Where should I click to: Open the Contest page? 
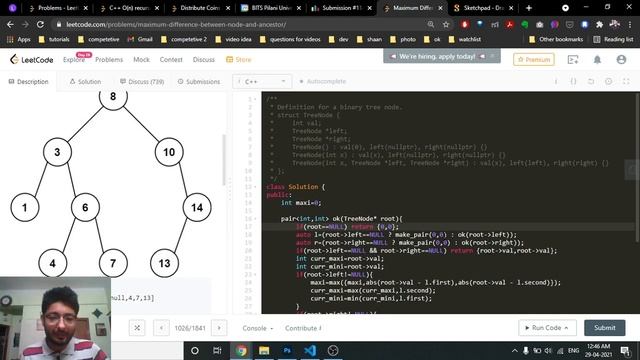click(x=171, y=60)
